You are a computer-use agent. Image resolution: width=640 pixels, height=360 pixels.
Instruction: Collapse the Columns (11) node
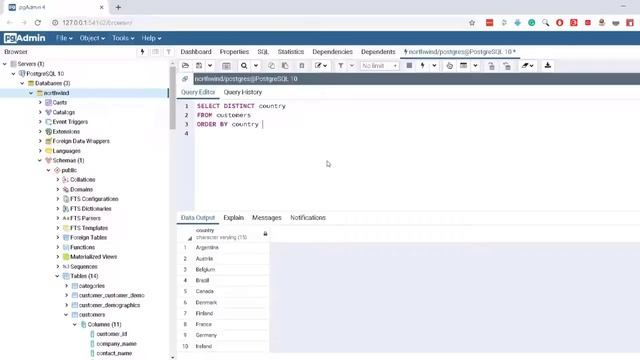point(75,324)
